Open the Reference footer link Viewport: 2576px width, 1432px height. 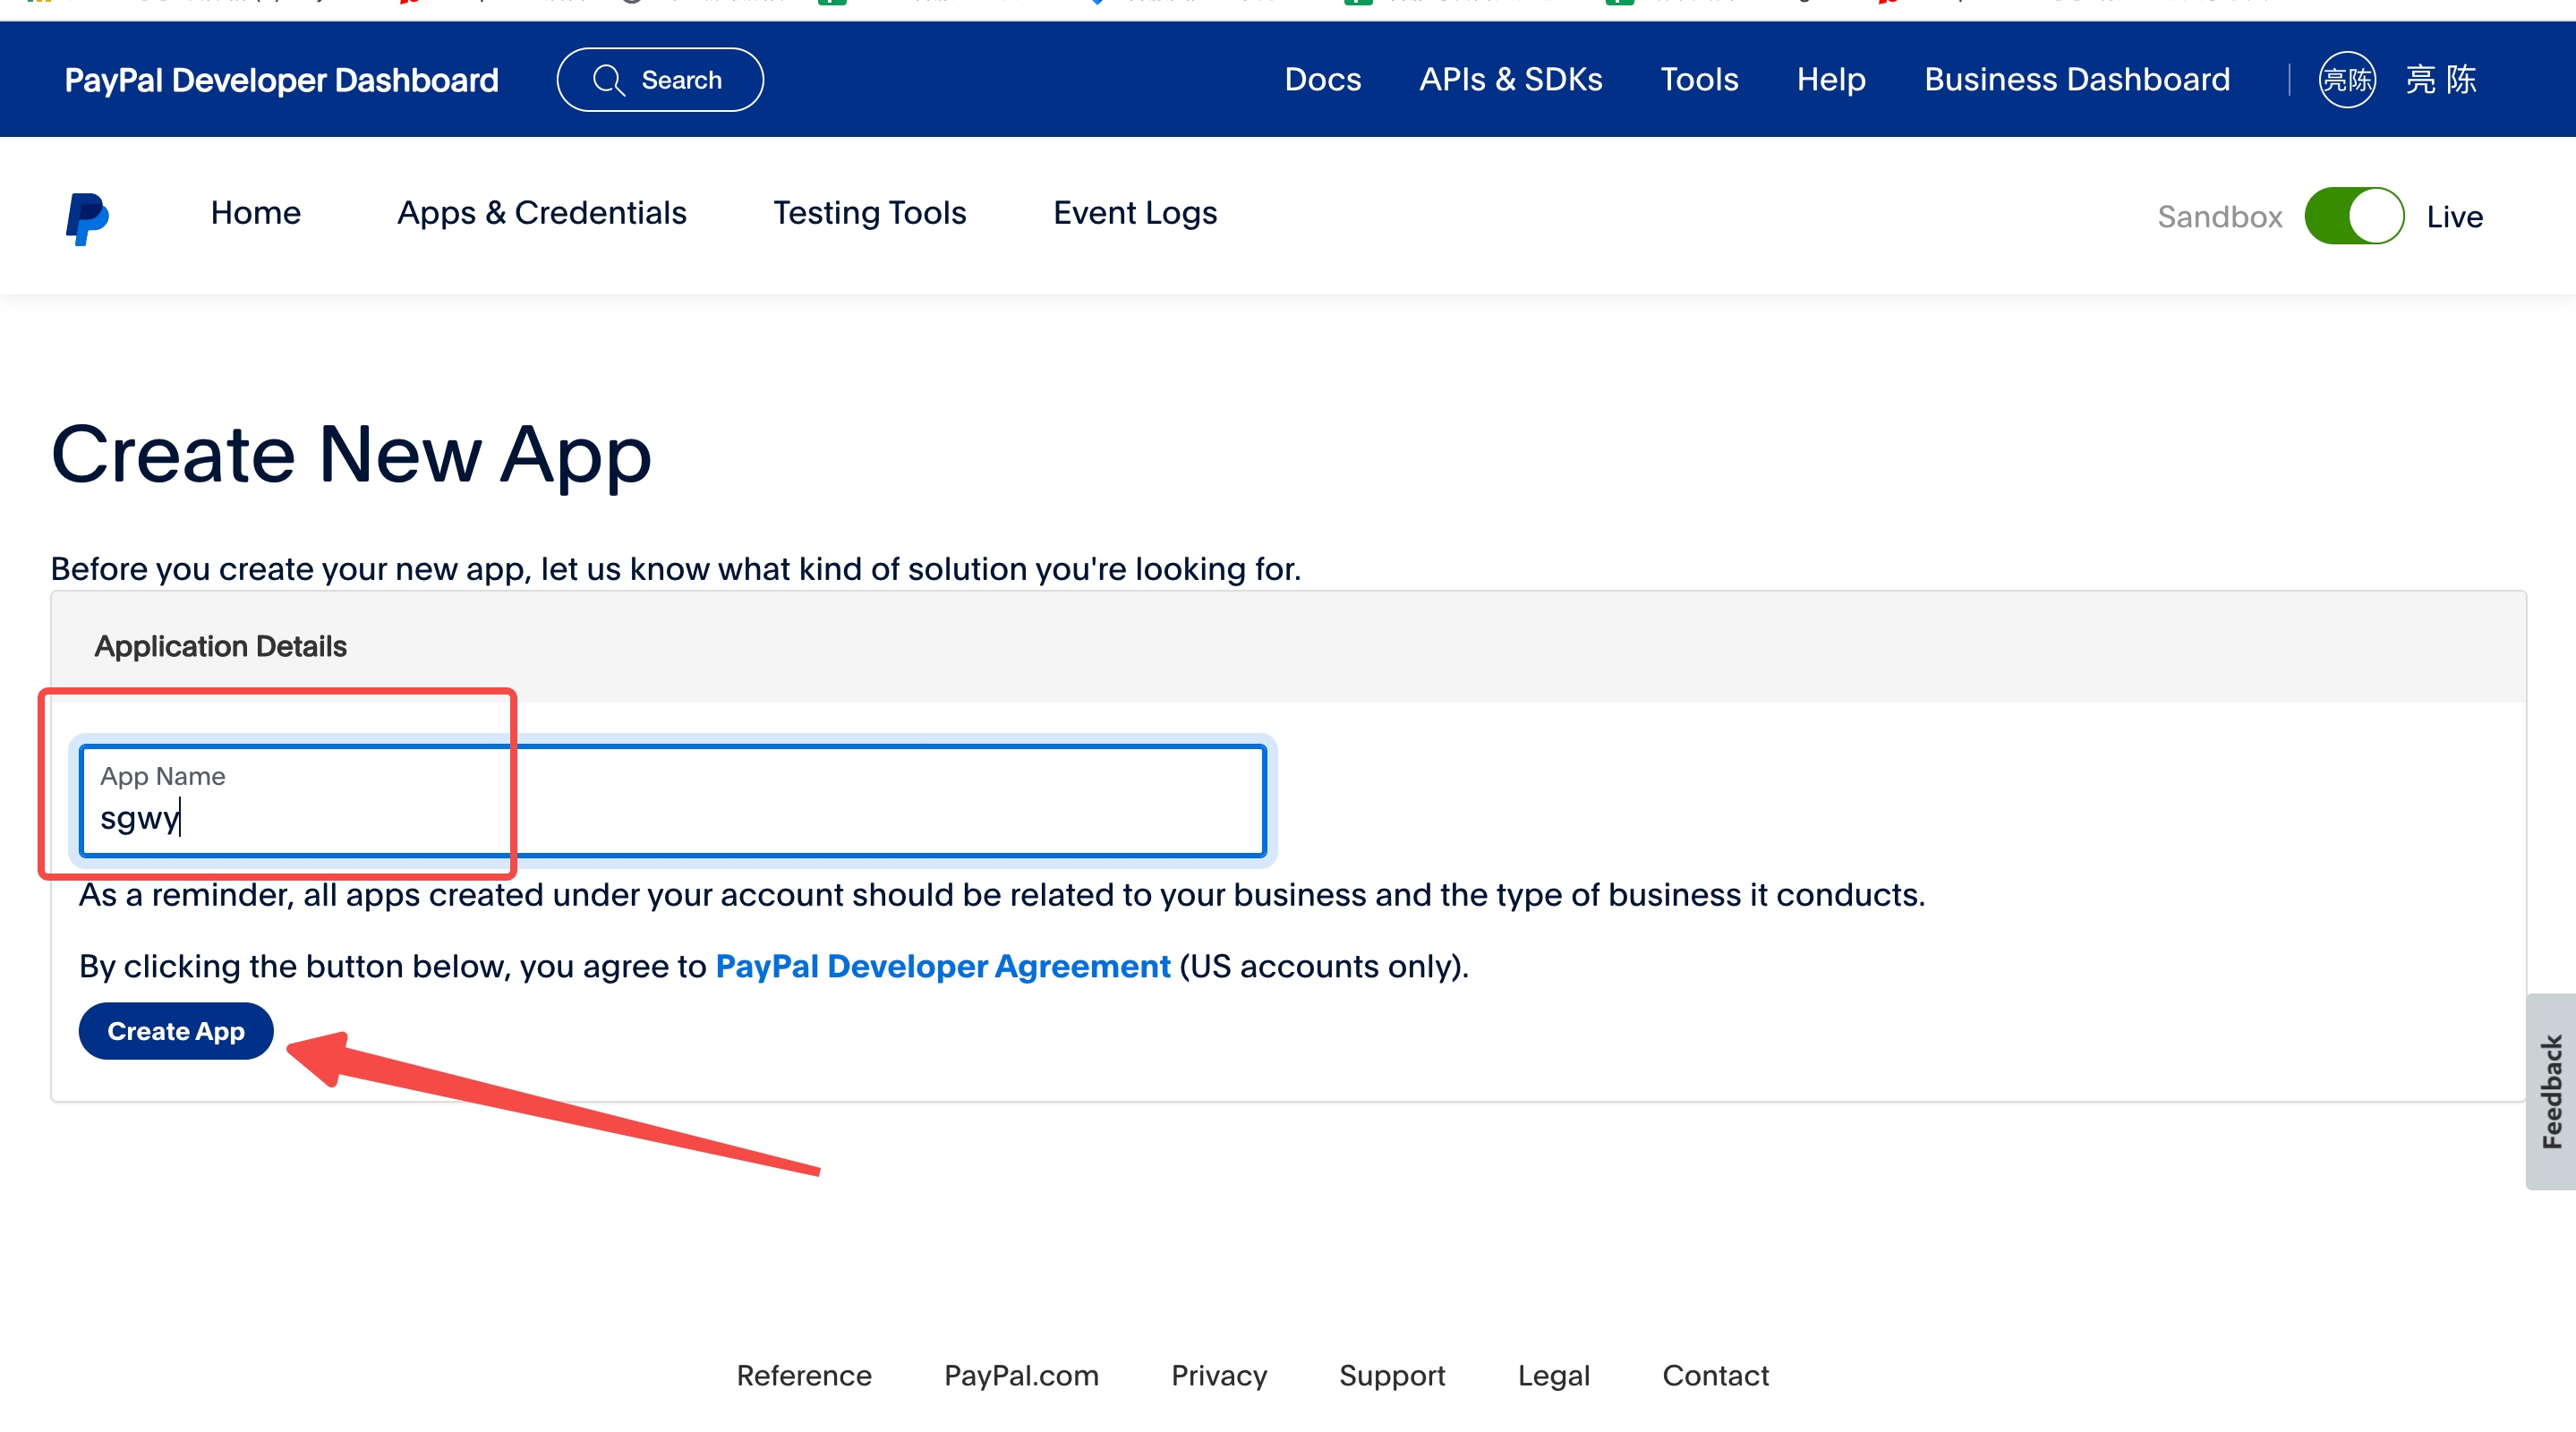(804, 1376)
